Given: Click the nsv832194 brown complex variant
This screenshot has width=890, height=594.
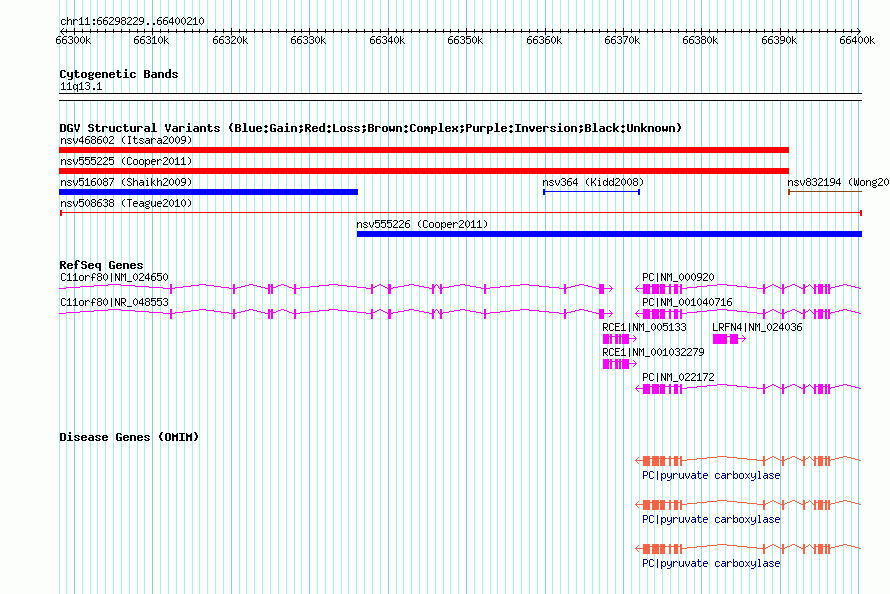Looking at the screenshot, I should [x=825, y=192].
